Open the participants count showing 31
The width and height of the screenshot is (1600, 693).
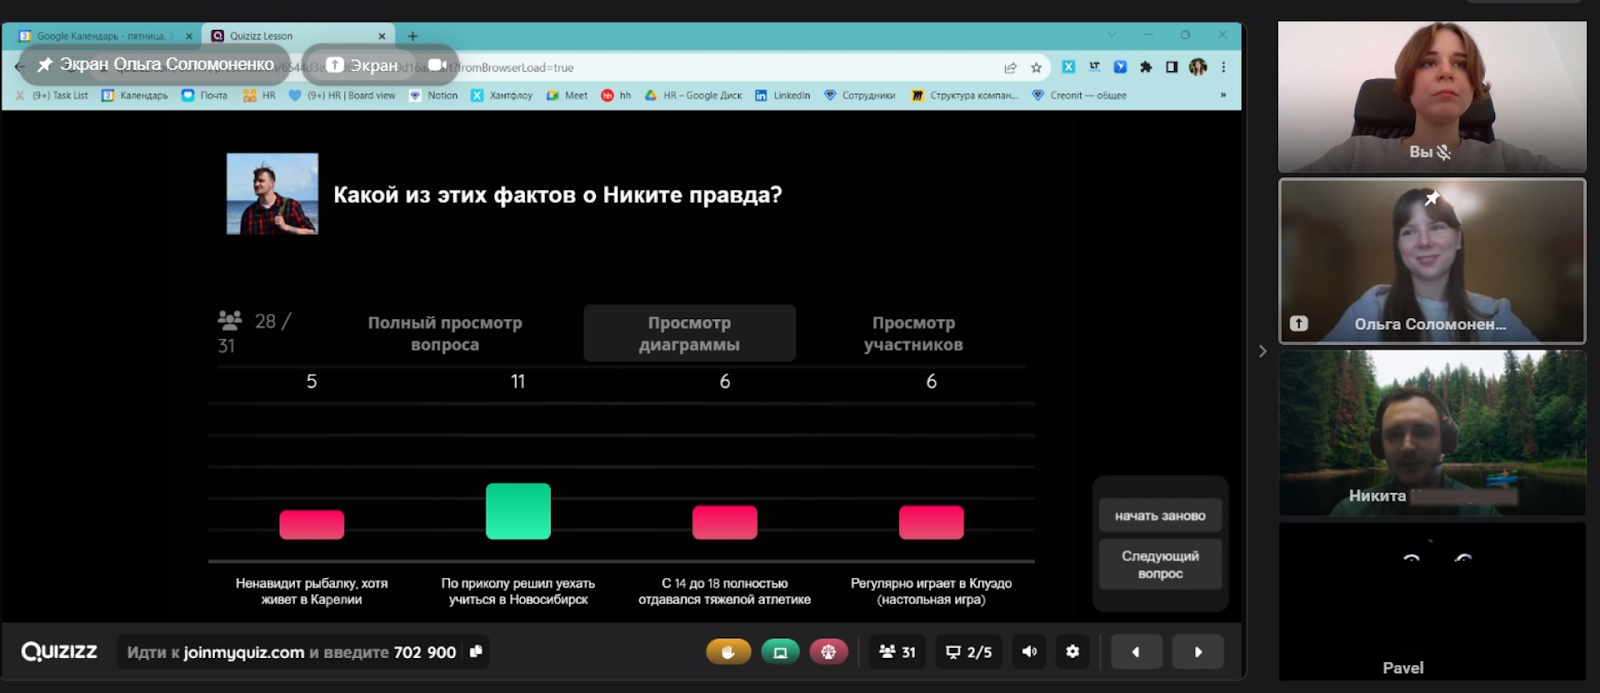[897, 652]
